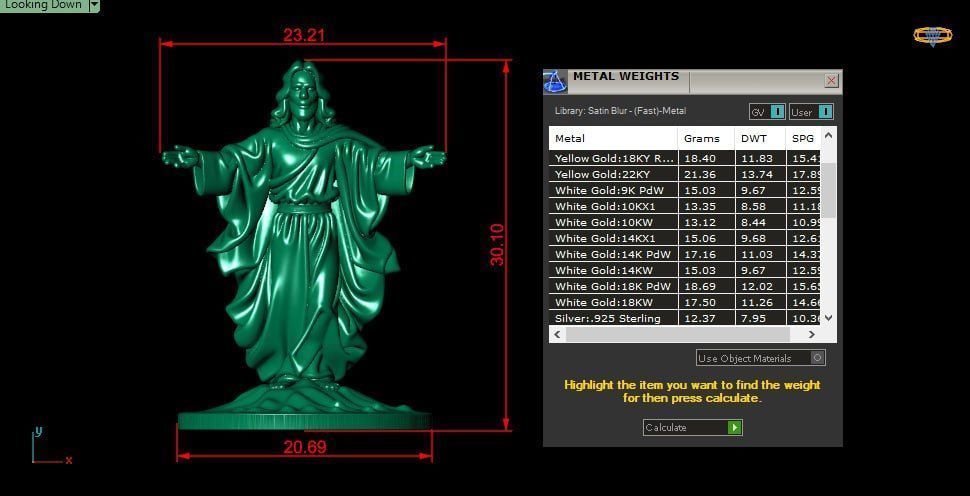970x496 pixels.
Task: Select the White Gold:10KW row
Action: (x=685, y=223)
